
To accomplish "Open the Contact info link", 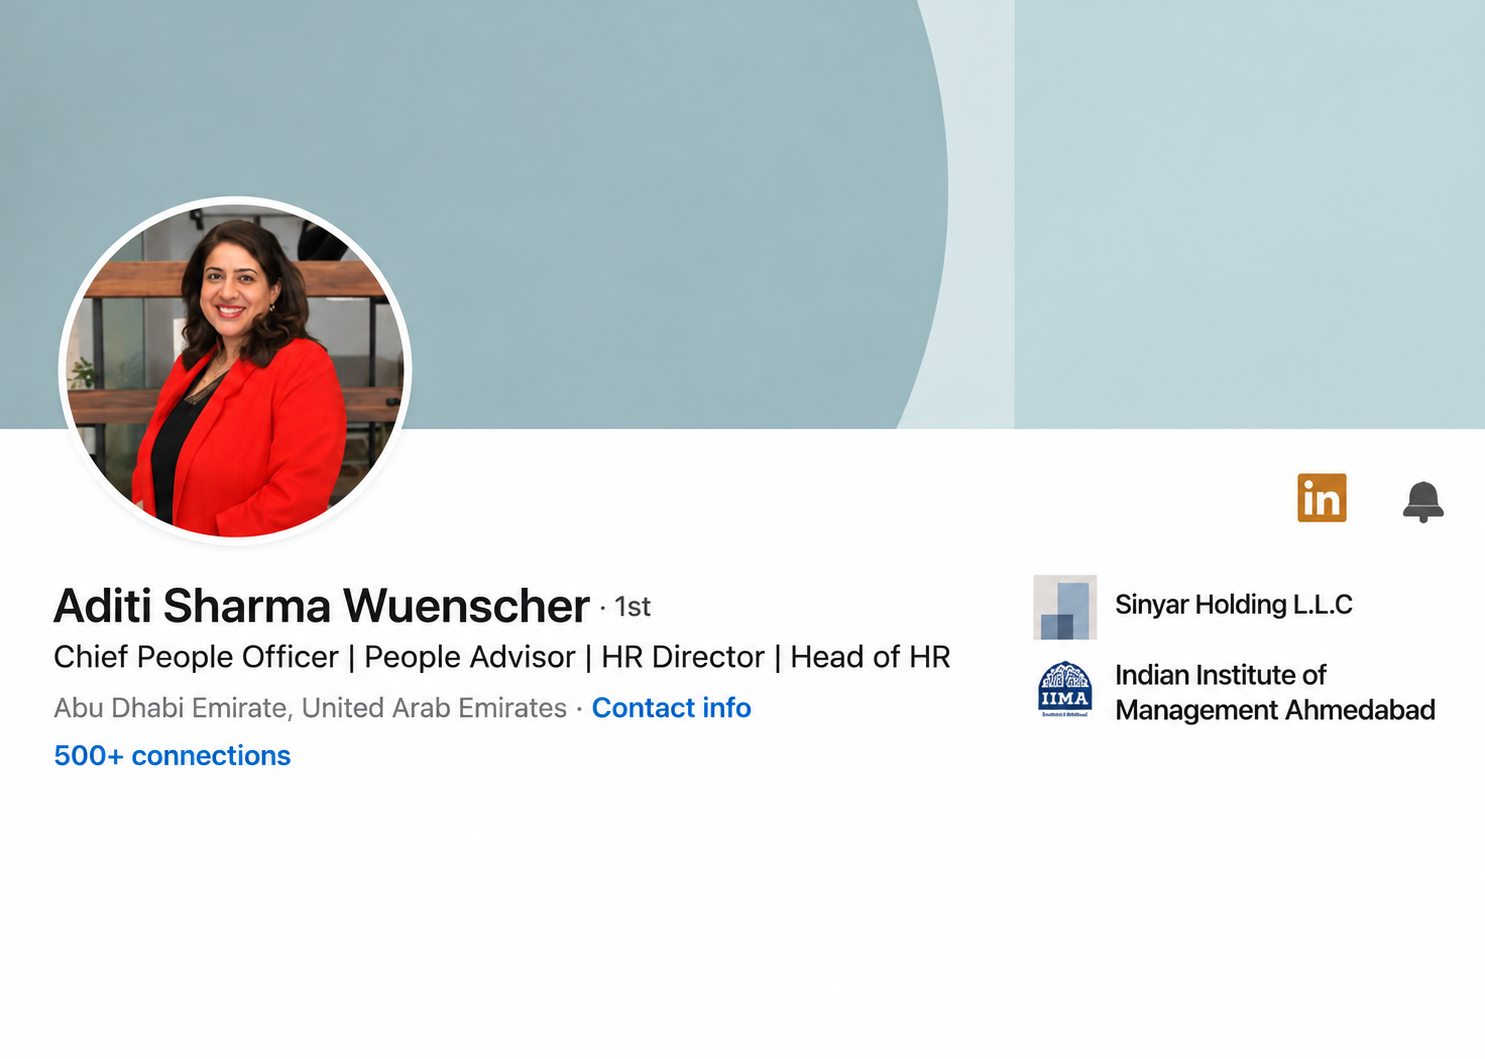I will click(x=671, y=708).
